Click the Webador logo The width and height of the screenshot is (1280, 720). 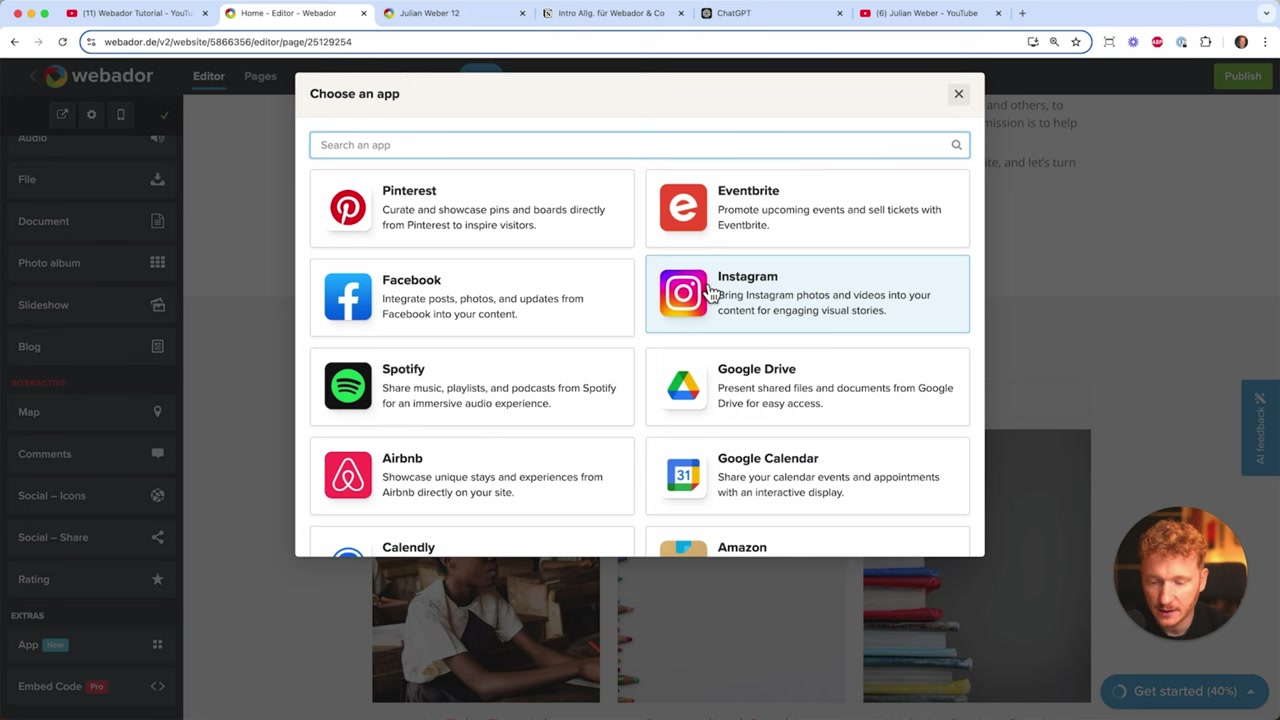pyautogui.click(x=99, y=76)
